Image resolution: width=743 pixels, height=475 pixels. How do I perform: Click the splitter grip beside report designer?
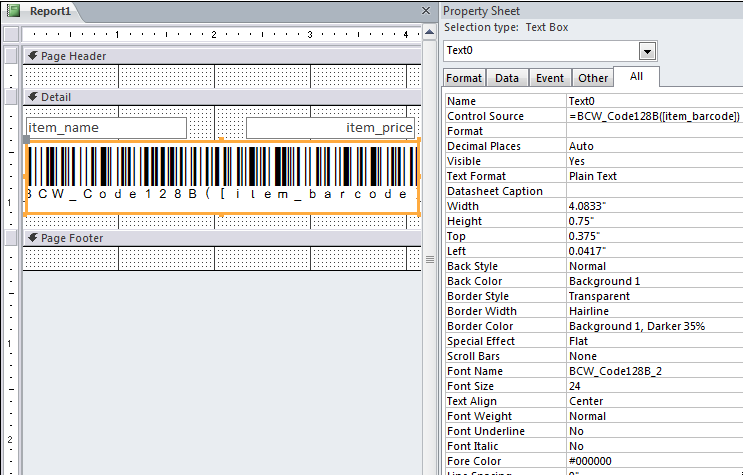tap(430, 259)
